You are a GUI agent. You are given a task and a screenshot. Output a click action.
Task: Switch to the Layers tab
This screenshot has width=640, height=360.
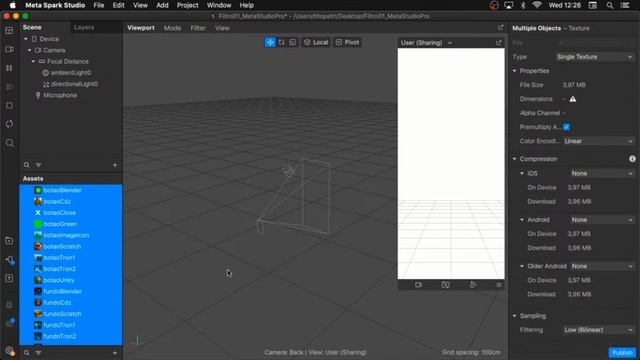pyautogui.click(x=84, y=27)
